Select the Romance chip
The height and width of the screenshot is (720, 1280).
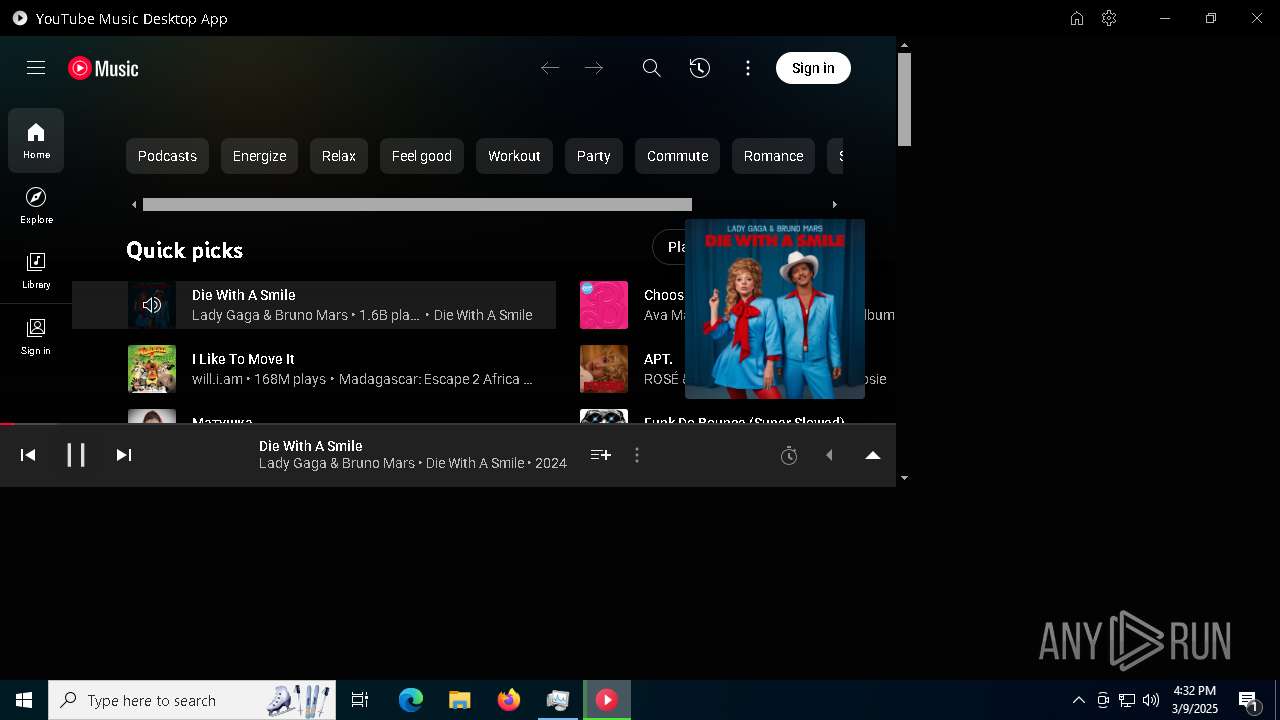pyautogui.click(x=773, y=156)
